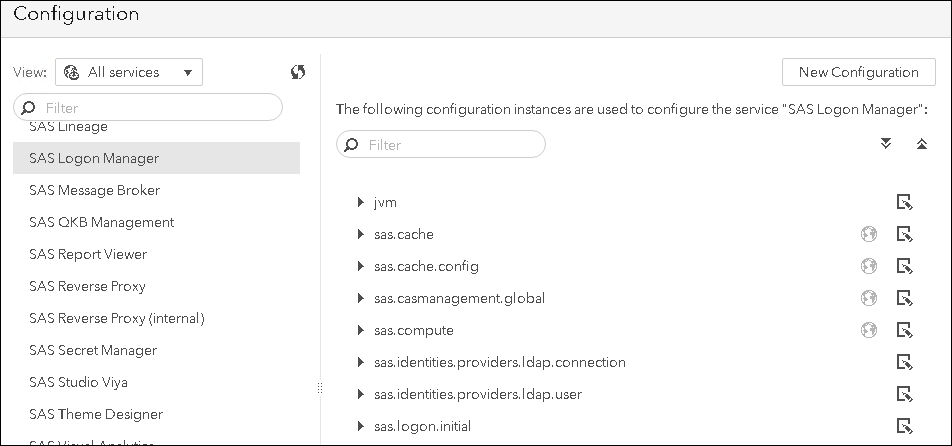Click globe icon next to sas.cache.config
The image size is (952, 446).
point(869,267)
